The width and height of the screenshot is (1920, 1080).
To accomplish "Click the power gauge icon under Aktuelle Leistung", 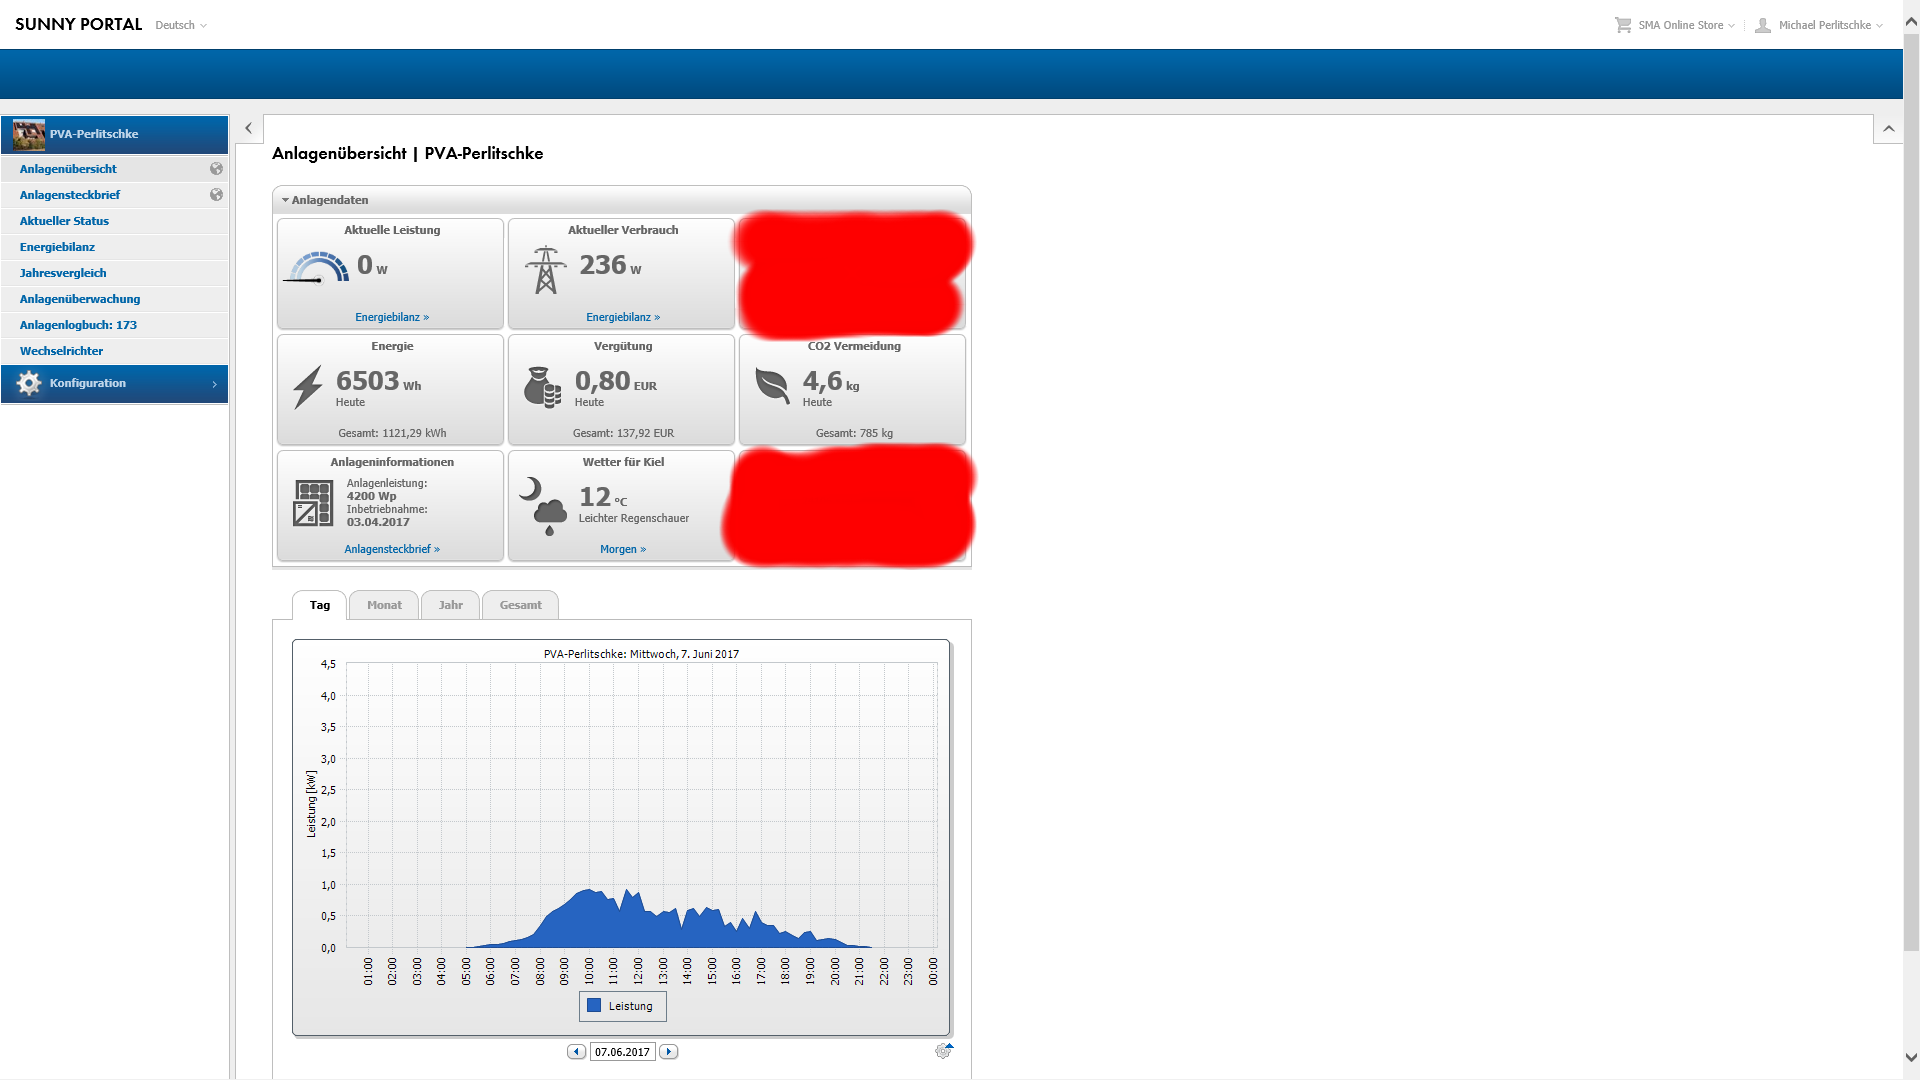I will point(318,268).
